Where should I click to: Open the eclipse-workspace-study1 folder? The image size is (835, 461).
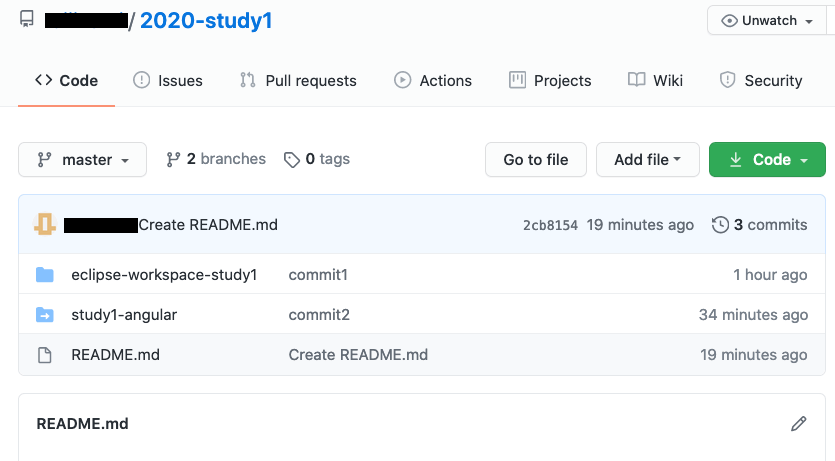point(164,275)
